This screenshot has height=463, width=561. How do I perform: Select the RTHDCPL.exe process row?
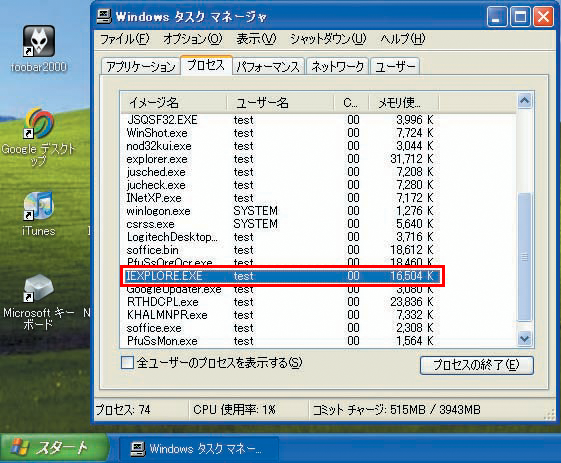(281, 302)
